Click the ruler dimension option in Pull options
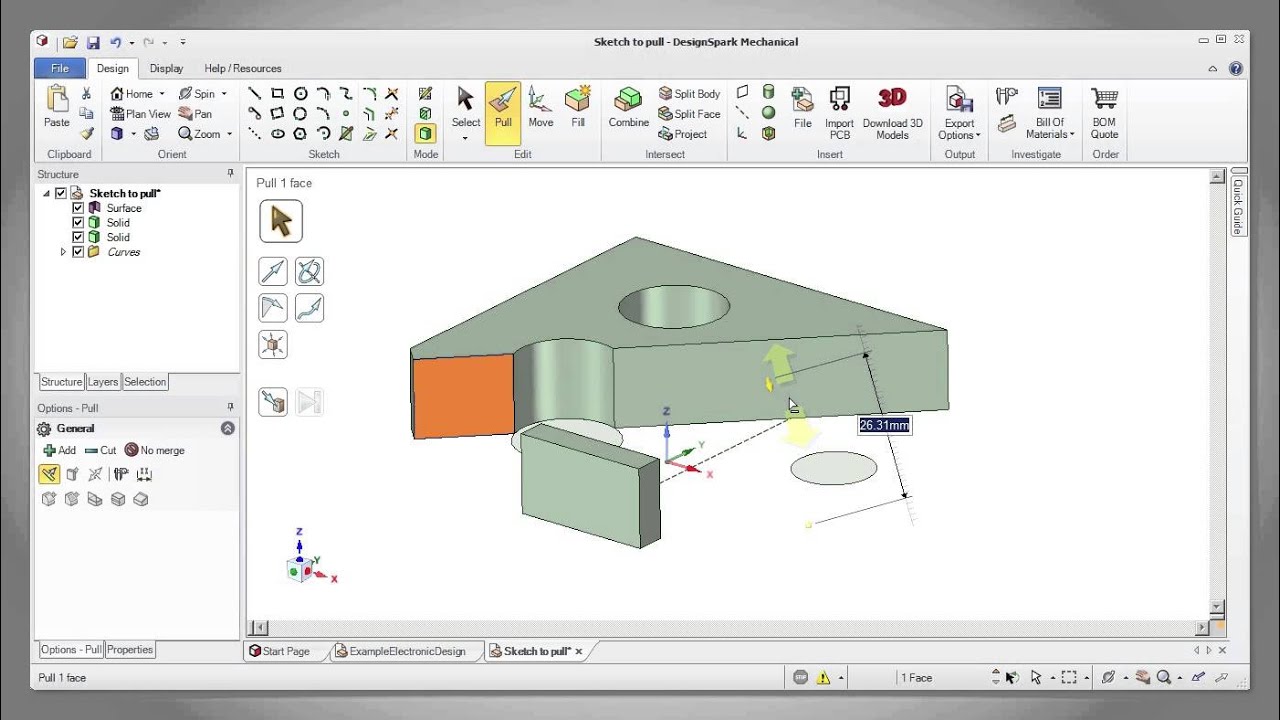Image resolution: width=1280 pixels, height=720 pixels. [x=145, y=474]
